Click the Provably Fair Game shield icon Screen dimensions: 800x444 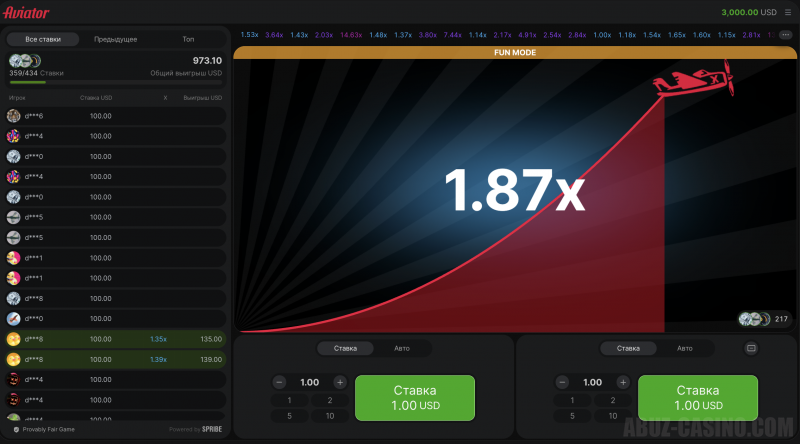coord(15,429)
